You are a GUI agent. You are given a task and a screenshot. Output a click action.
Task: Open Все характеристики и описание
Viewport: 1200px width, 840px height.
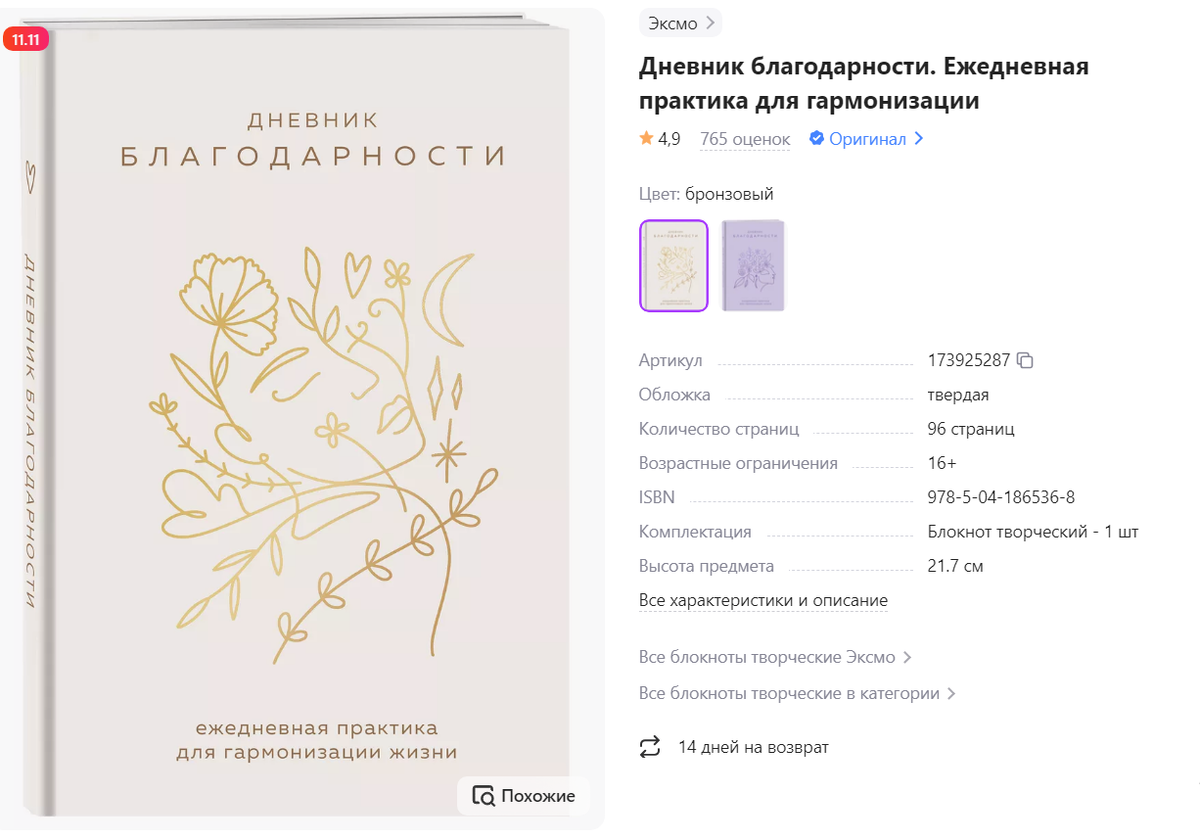click(763, 600)
